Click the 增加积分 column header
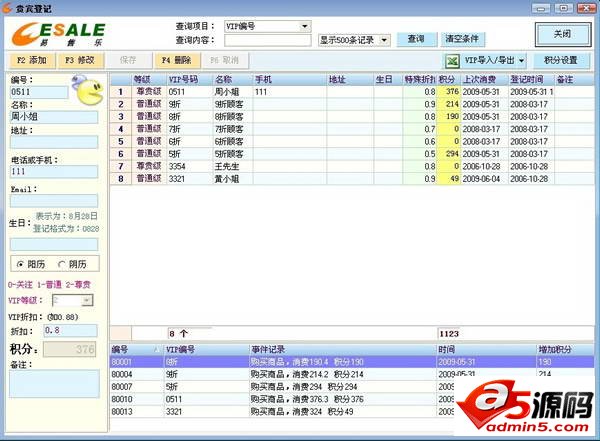This screenshot has width=600, height=441. tap(565, 350)
